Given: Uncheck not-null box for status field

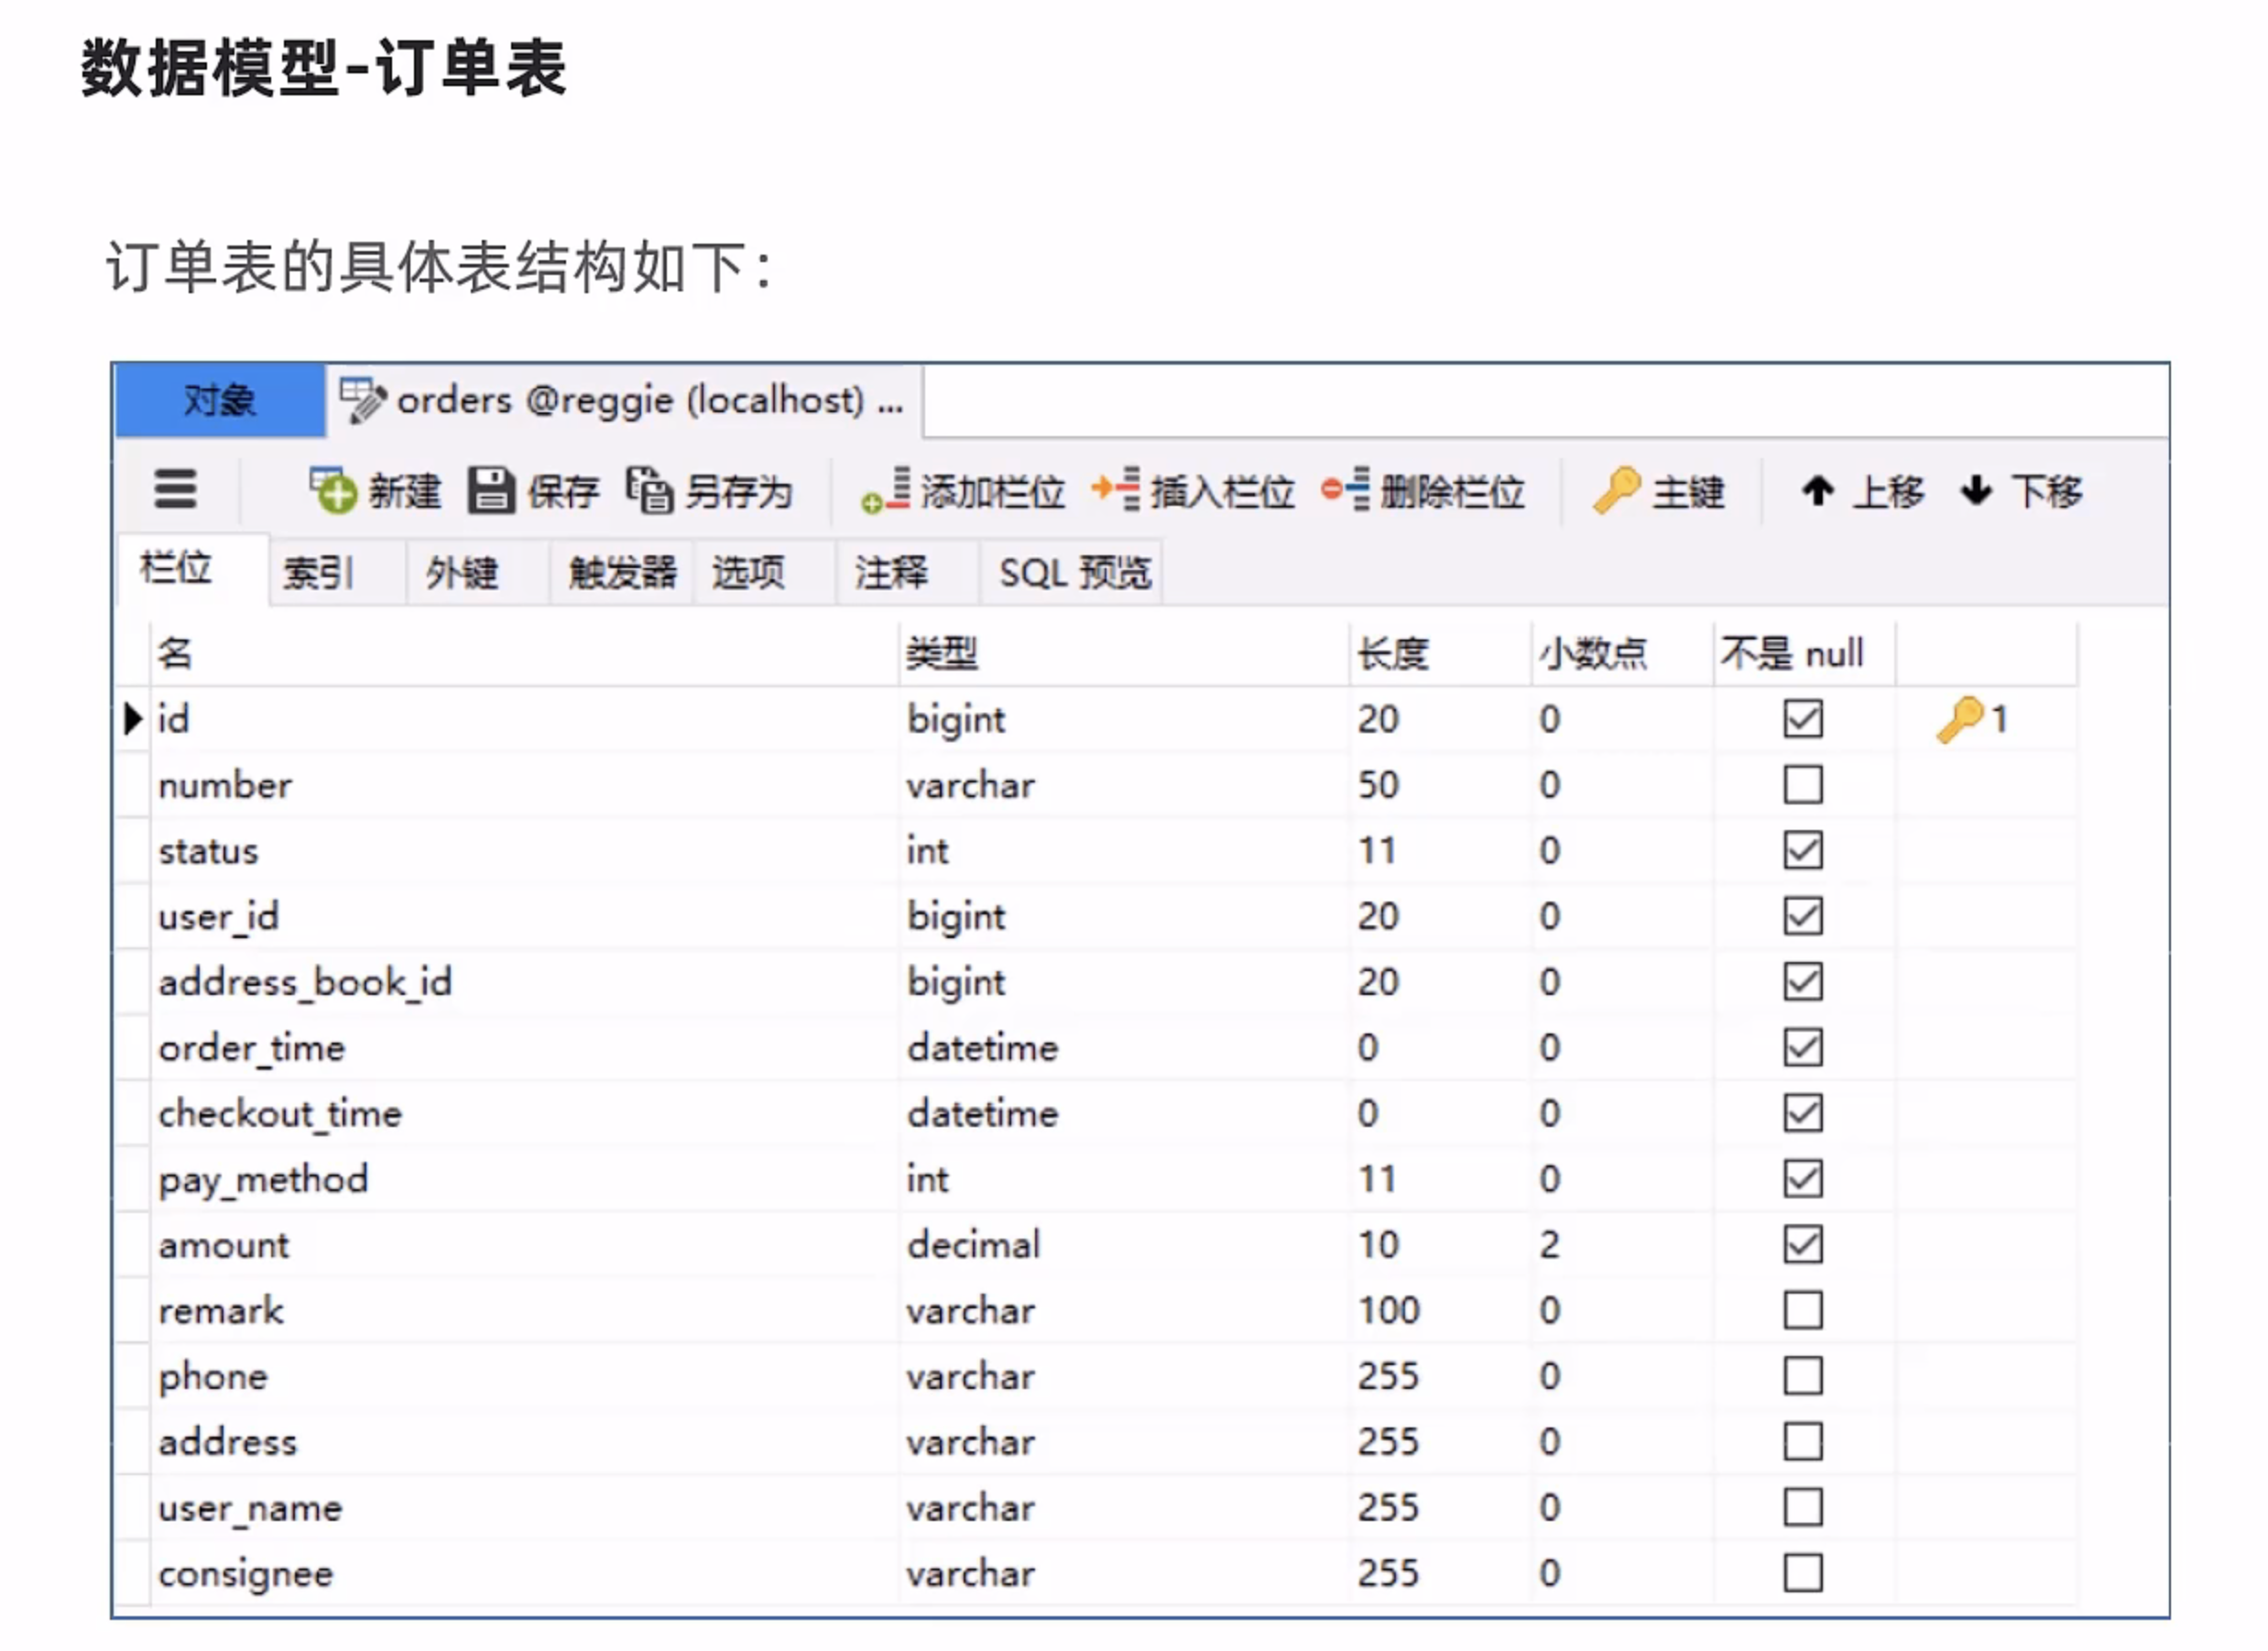Looking at the screenshot, I should [x=1803, y=851].
